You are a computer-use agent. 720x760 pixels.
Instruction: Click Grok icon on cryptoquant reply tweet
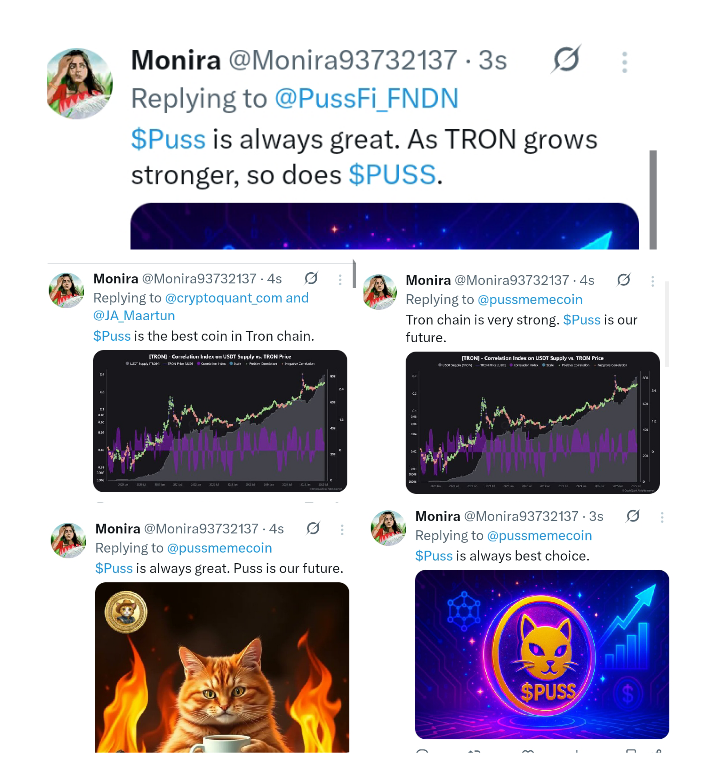tap(311, 278)
